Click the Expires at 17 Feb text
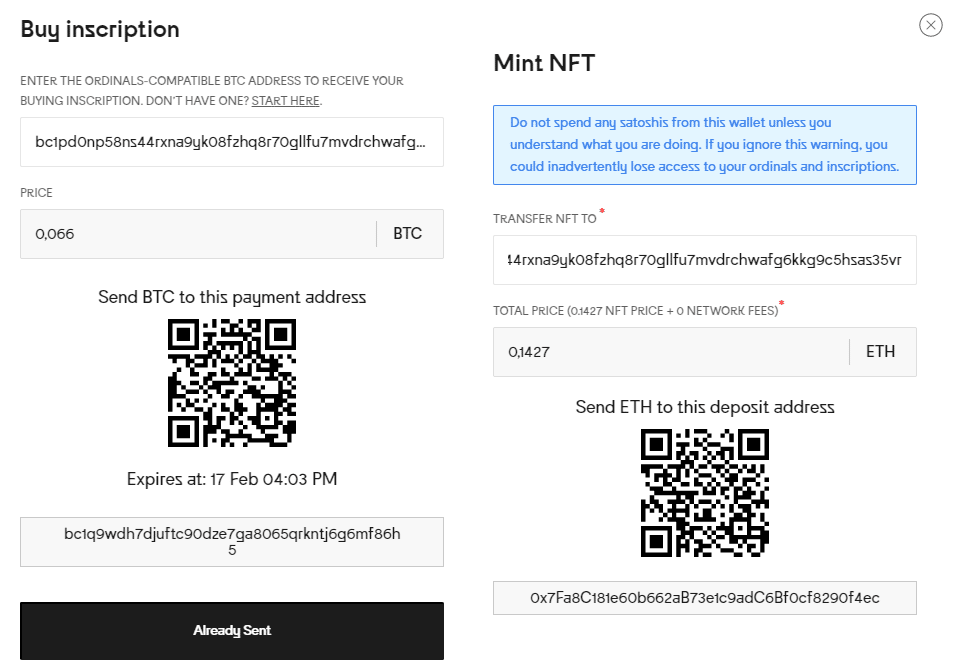963x665 pixels. (232, 479)
